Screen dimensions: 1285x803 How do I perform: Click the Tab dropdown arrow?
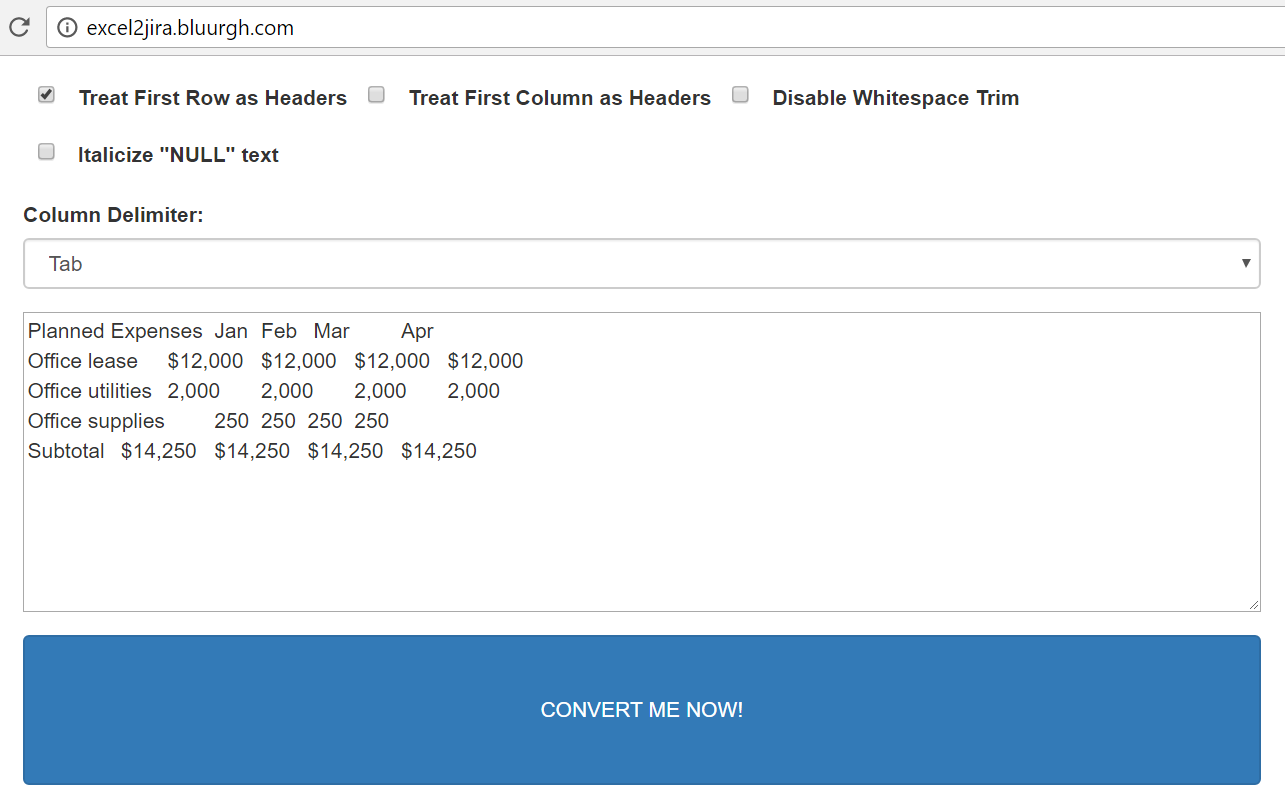click(1246, 263)
